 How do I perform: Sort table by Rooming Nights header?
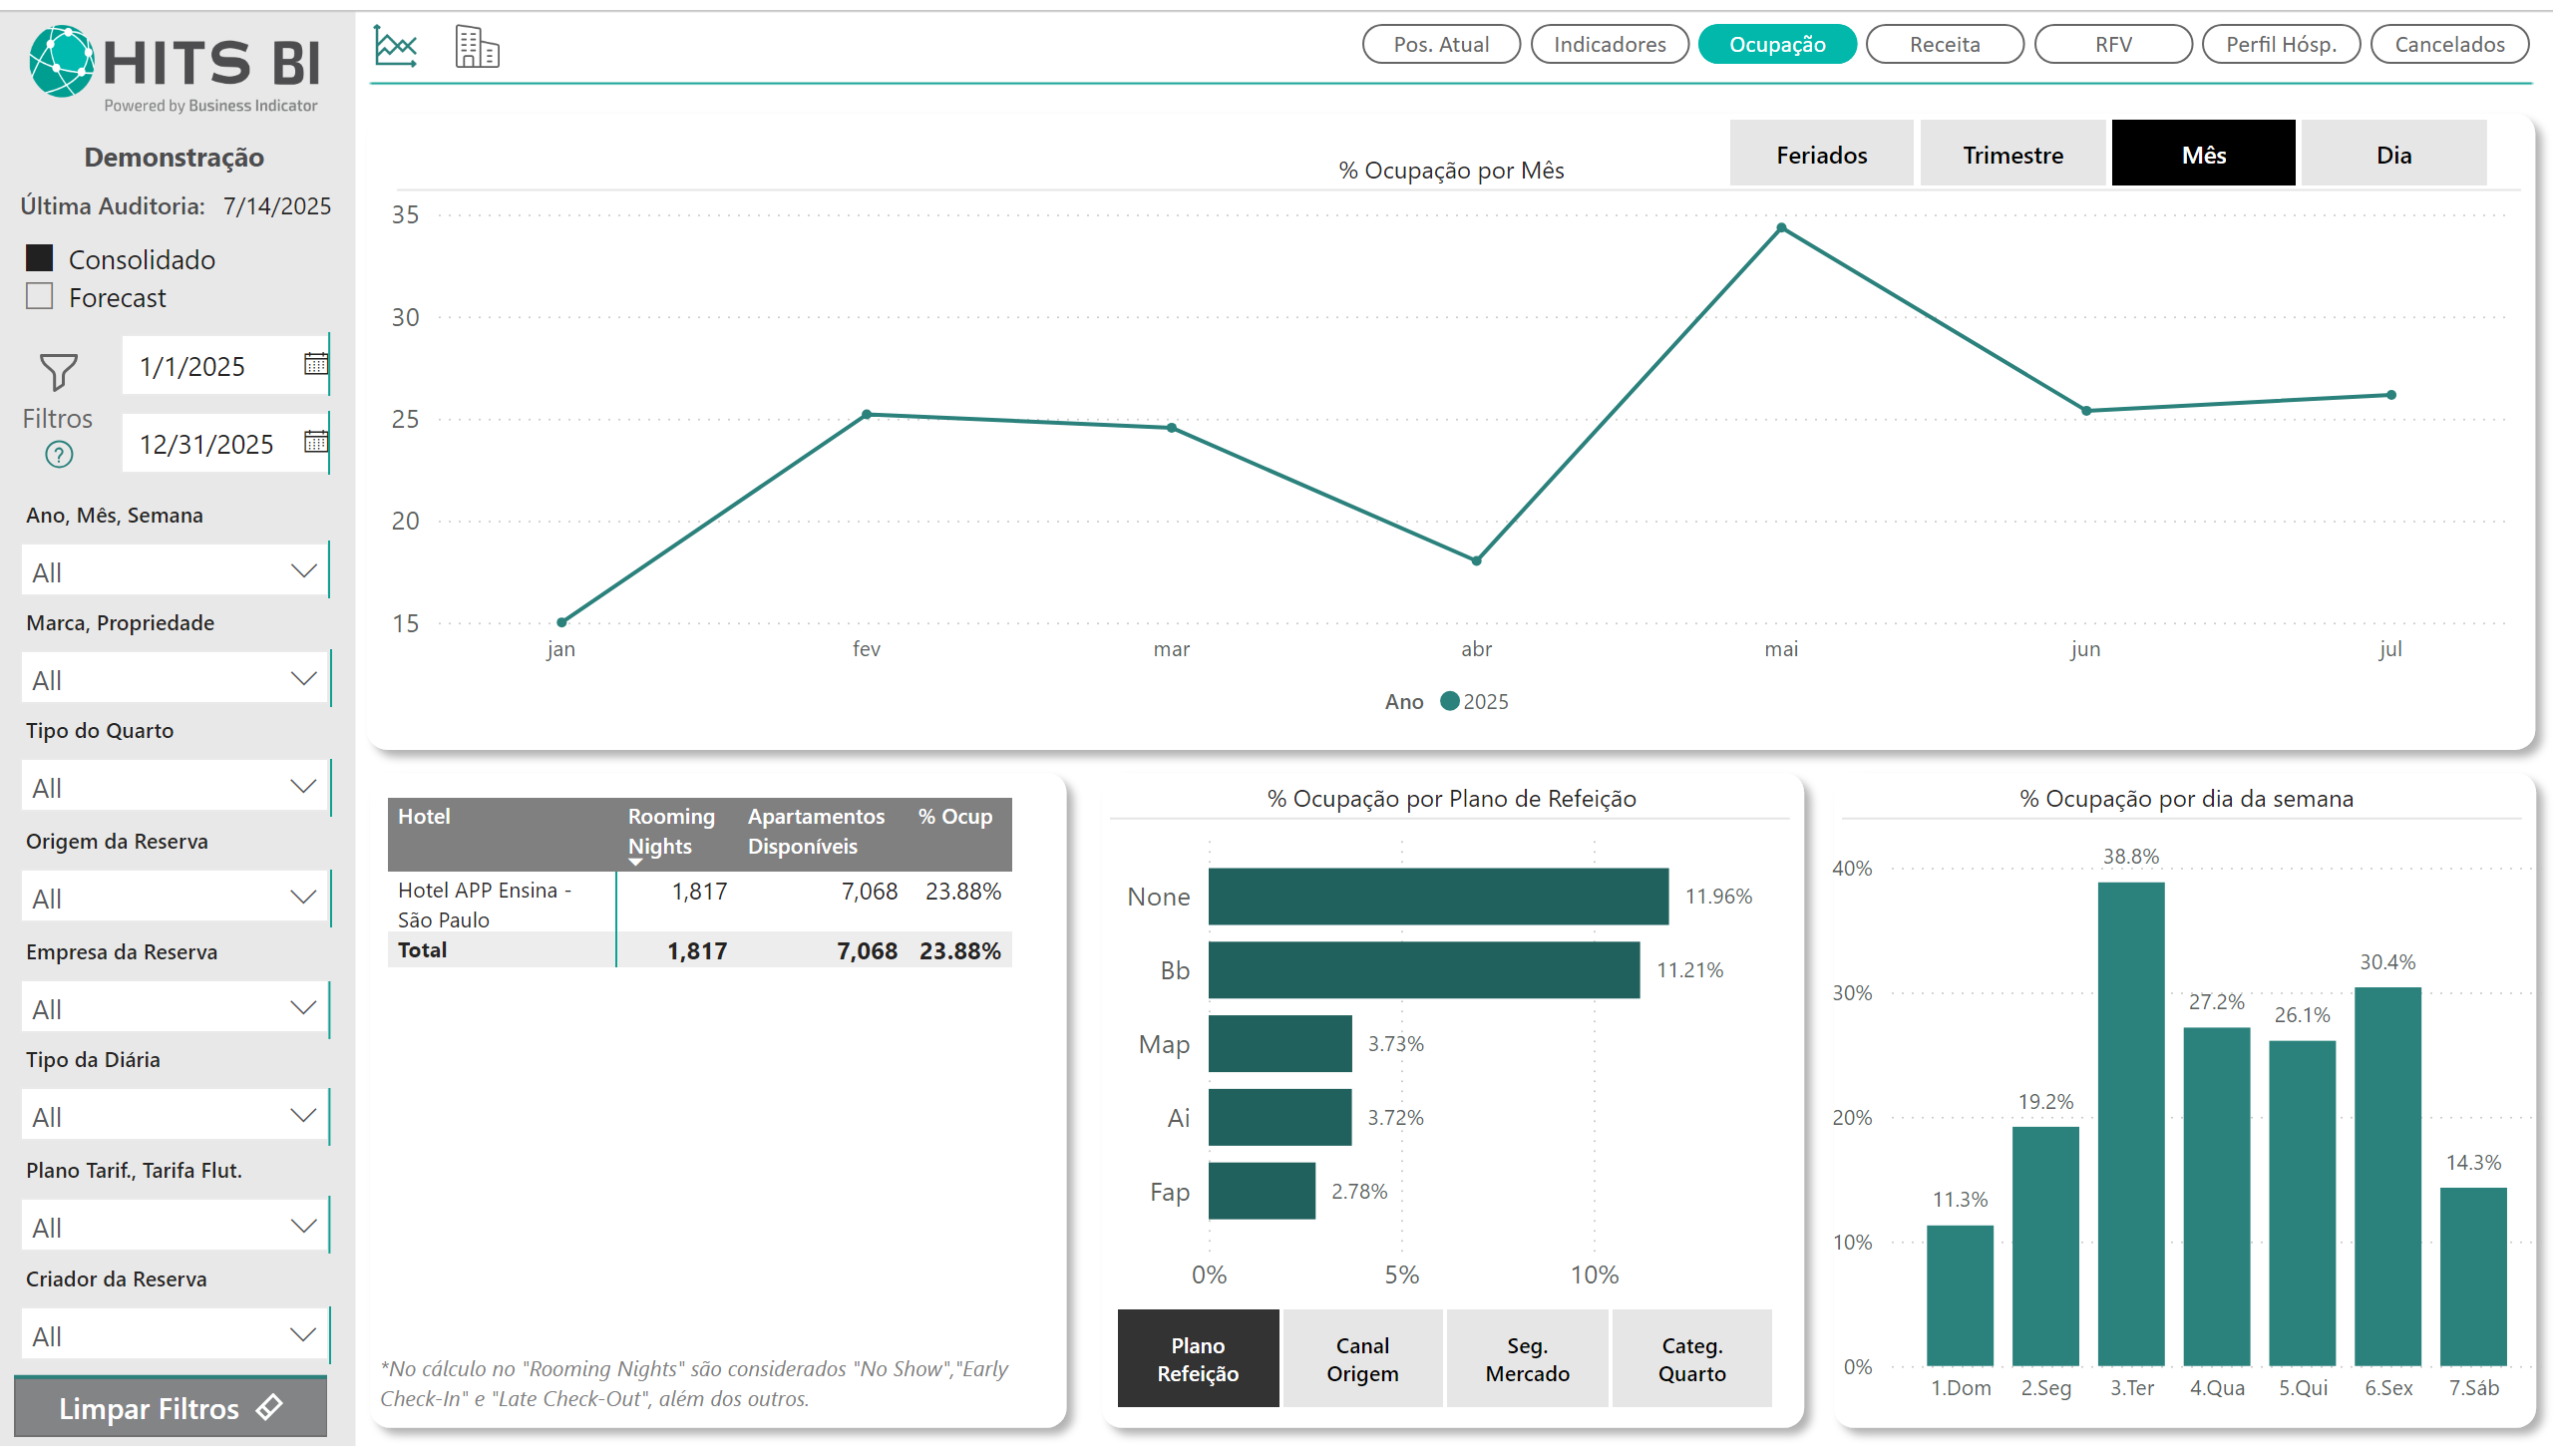670,831
